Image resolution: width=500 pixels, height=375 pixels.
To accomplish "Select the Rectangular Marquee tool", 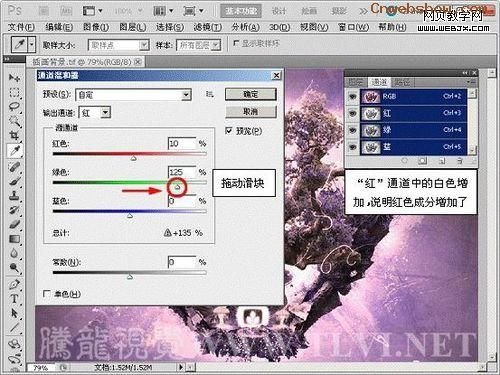I will (14, 92).
